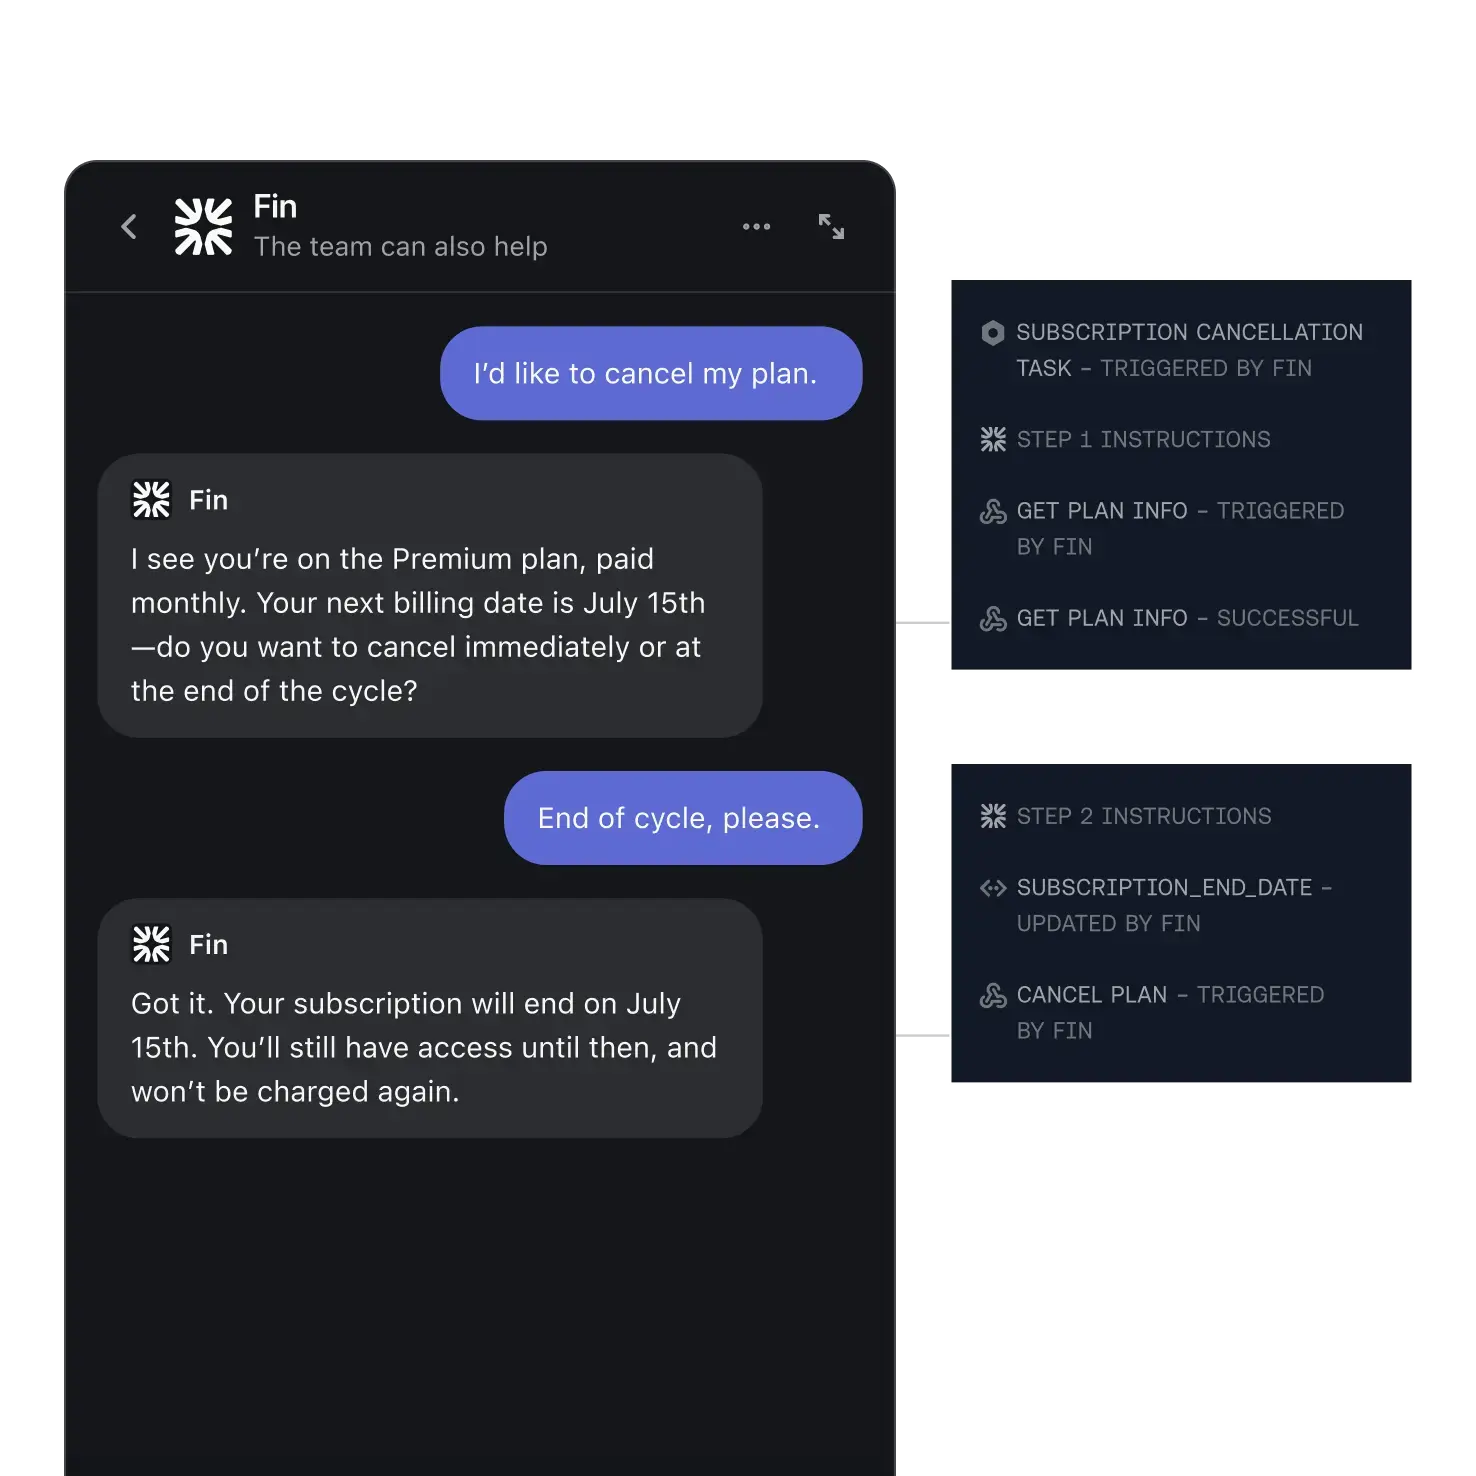Collapse the chat using the back chevron

[x=129, y=226]
